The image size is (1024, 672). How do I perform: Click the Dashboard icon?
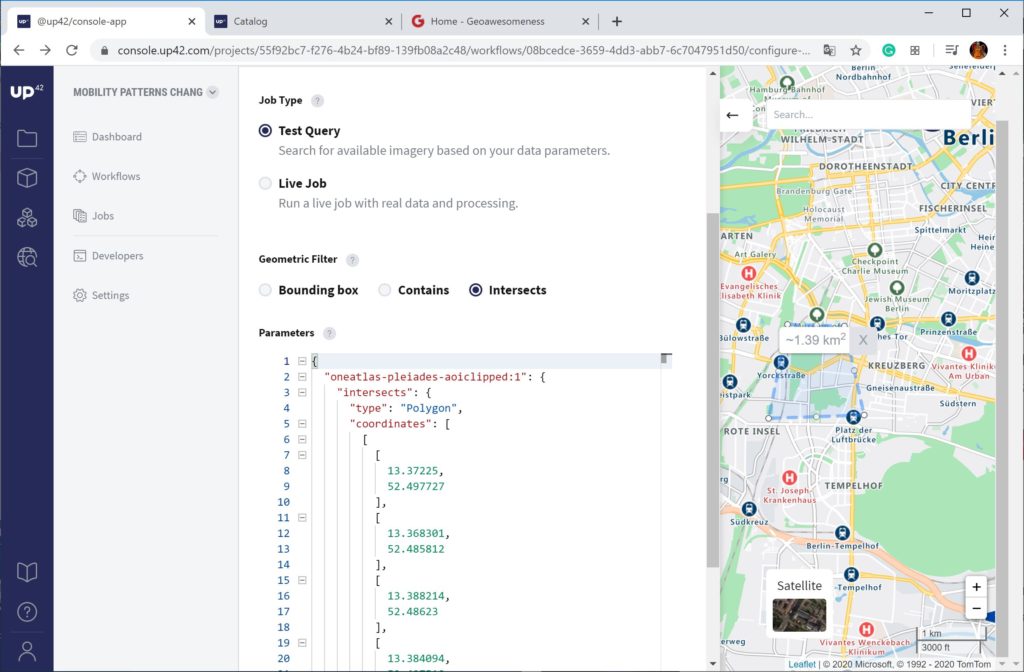80,136
